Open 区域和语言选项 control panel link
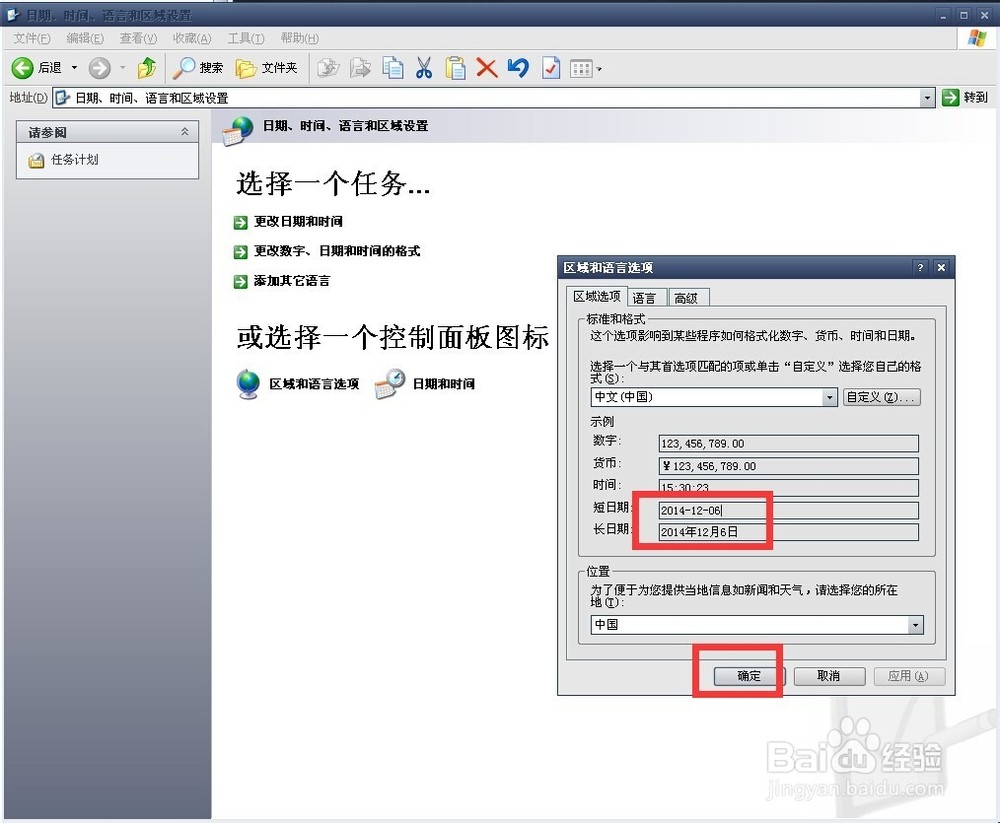The width and height of the screenshot is (1000, 823). point(314,383)
